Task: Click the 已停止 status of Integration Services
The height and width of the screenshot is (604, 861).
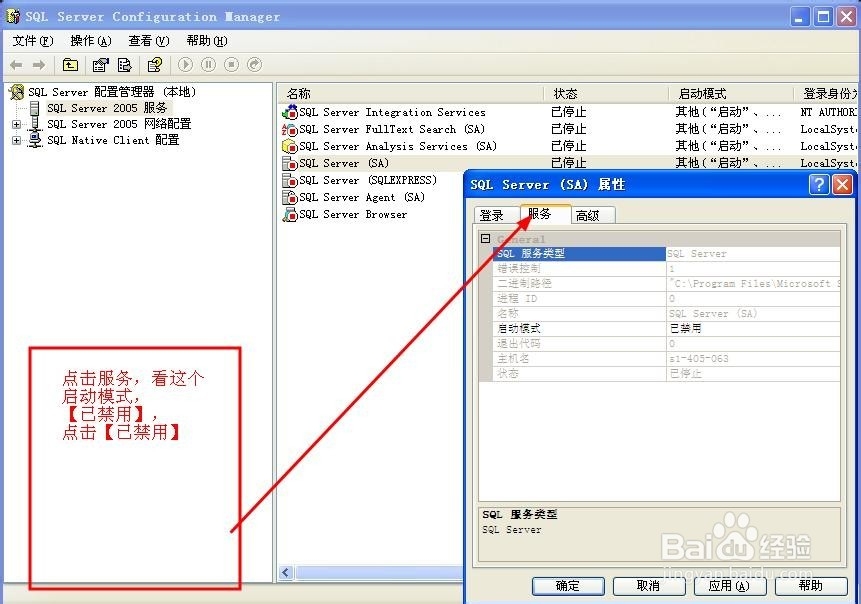Action: [x=568, y=113]
